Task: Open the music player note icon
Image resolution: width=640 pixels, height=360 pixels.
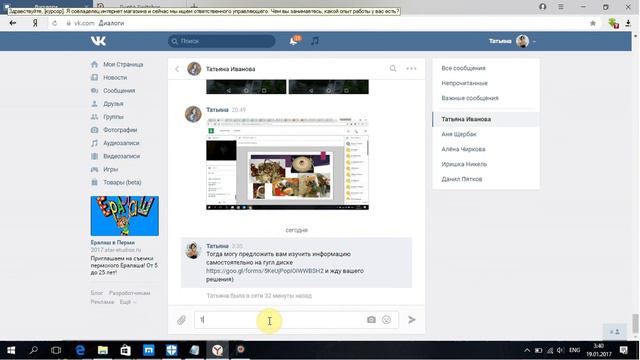Action: [315, 41]
